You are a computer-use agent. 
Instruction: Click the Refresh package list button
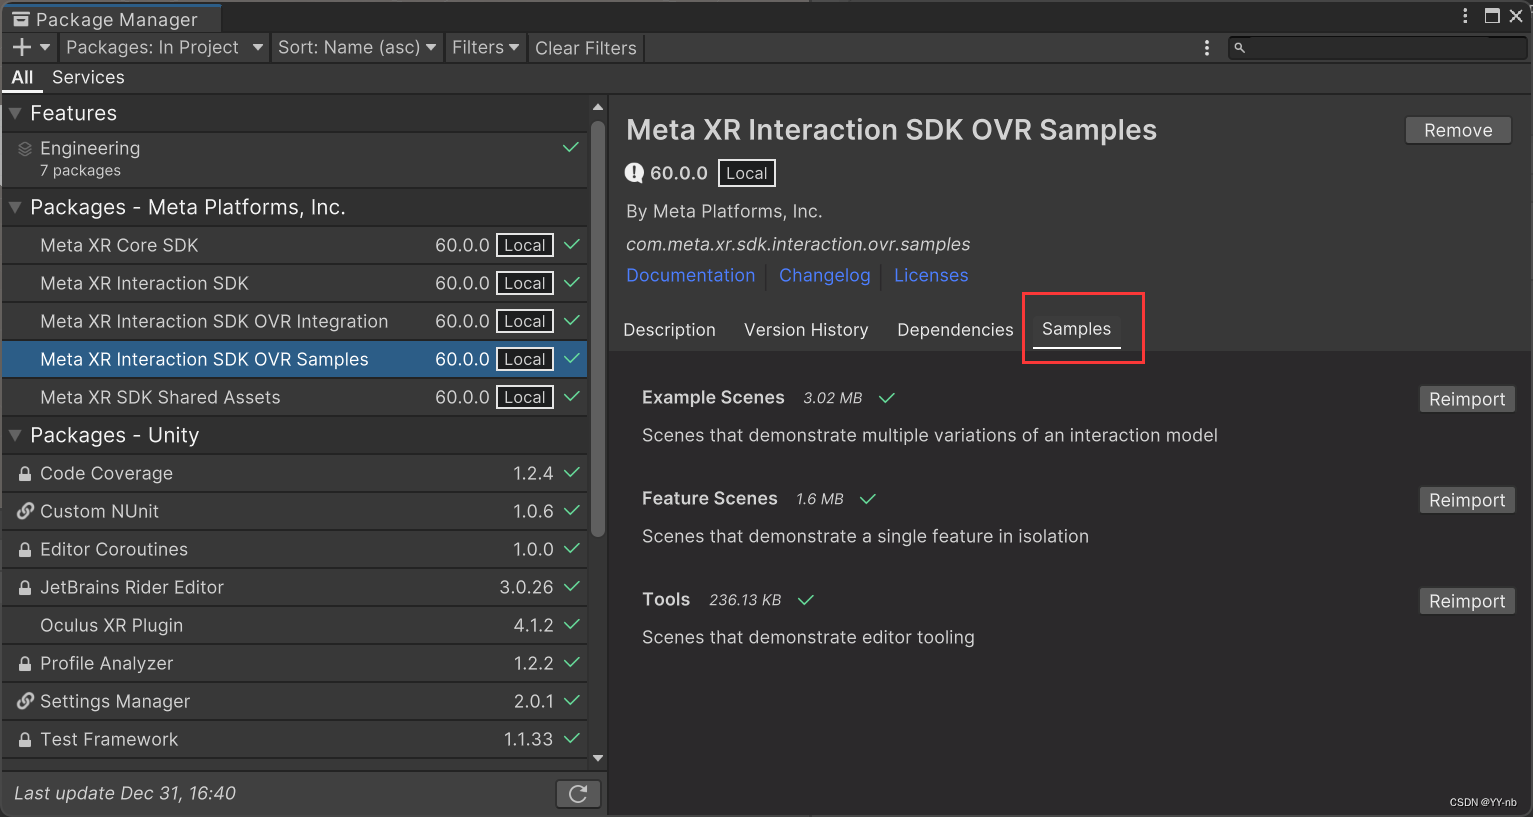(x=578, y=793)
